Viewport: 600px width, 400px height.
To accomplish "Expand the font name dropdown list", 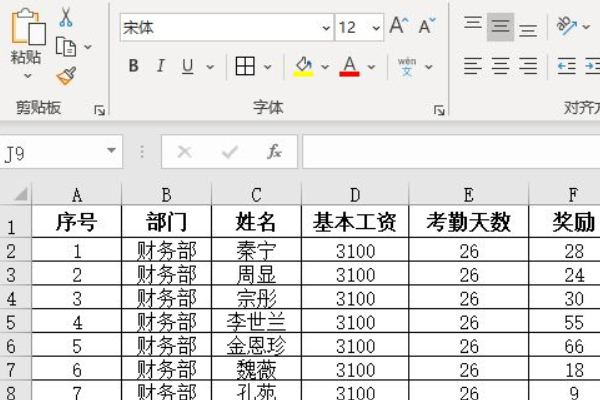I will tap(326, 28).
